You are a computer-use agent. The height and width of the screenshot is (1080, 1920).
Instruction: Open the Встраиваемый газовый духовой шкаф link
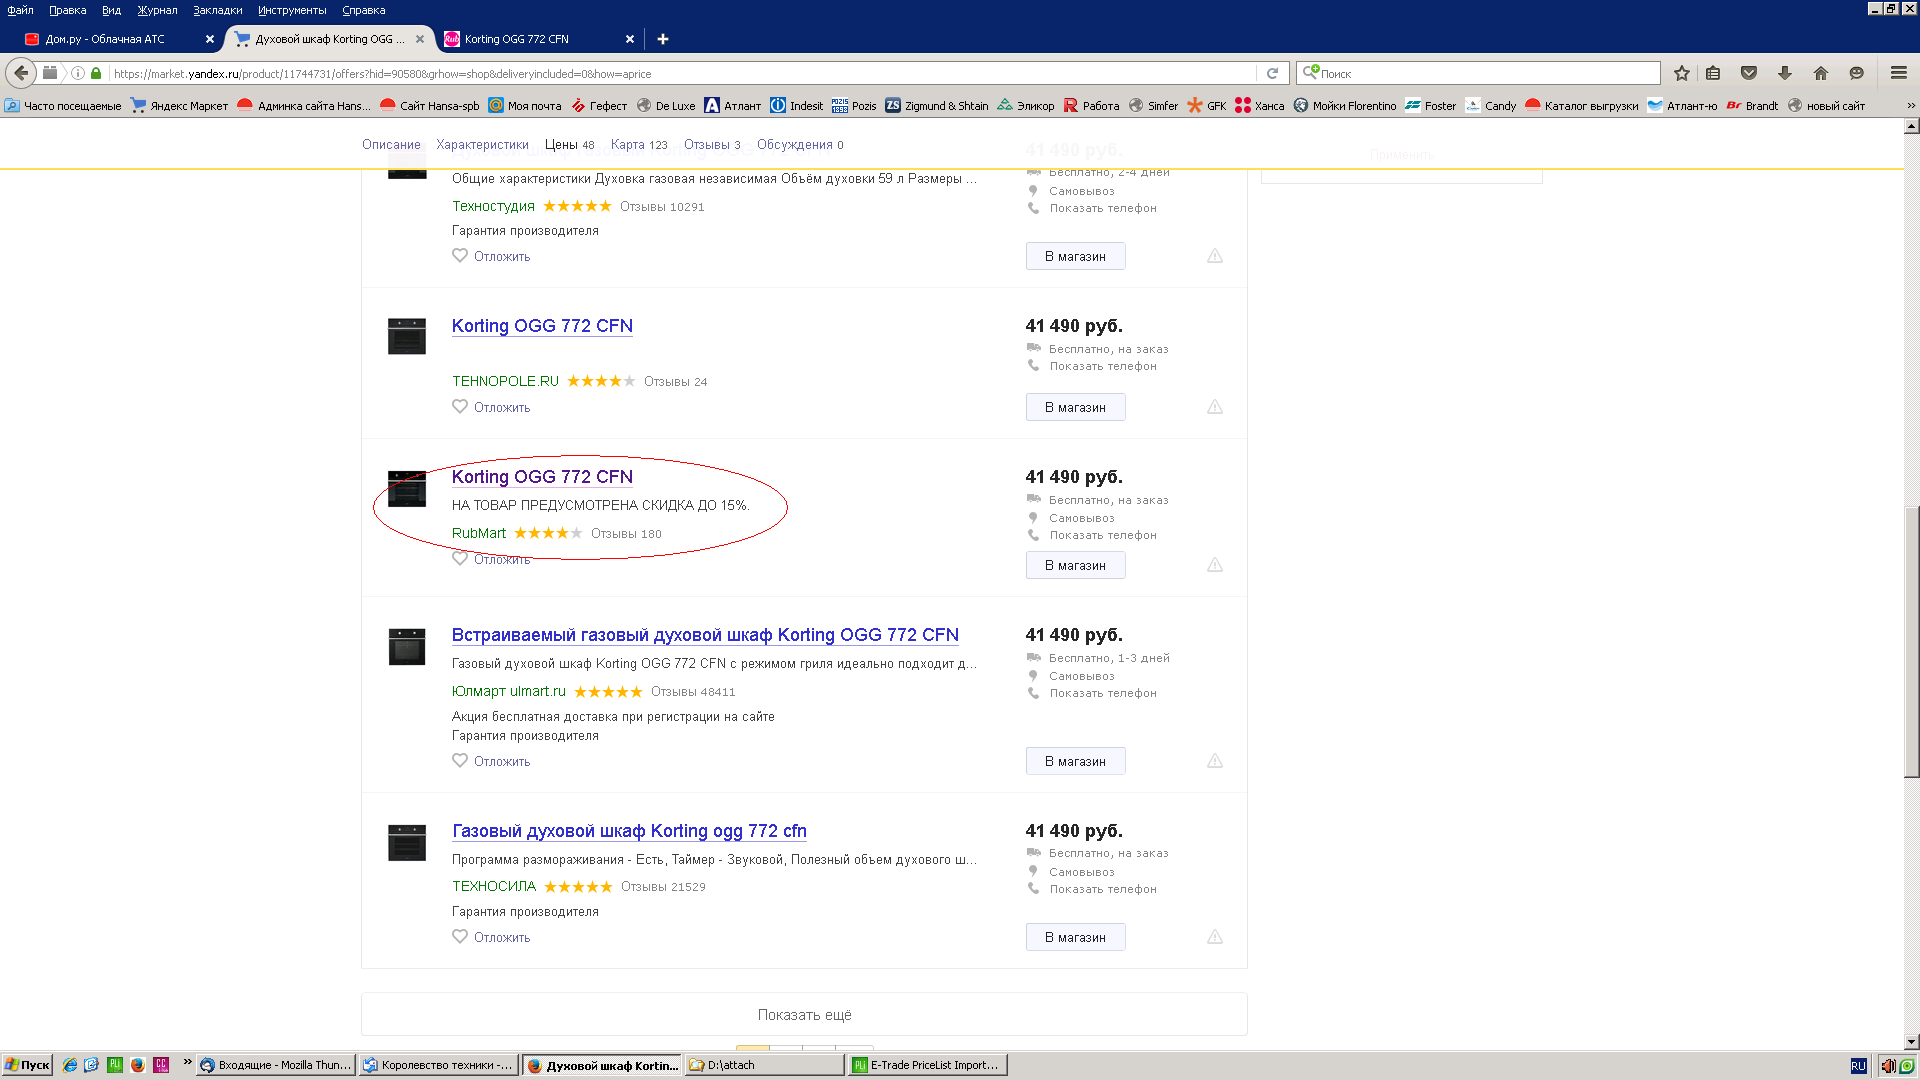(x=705, y=635)
